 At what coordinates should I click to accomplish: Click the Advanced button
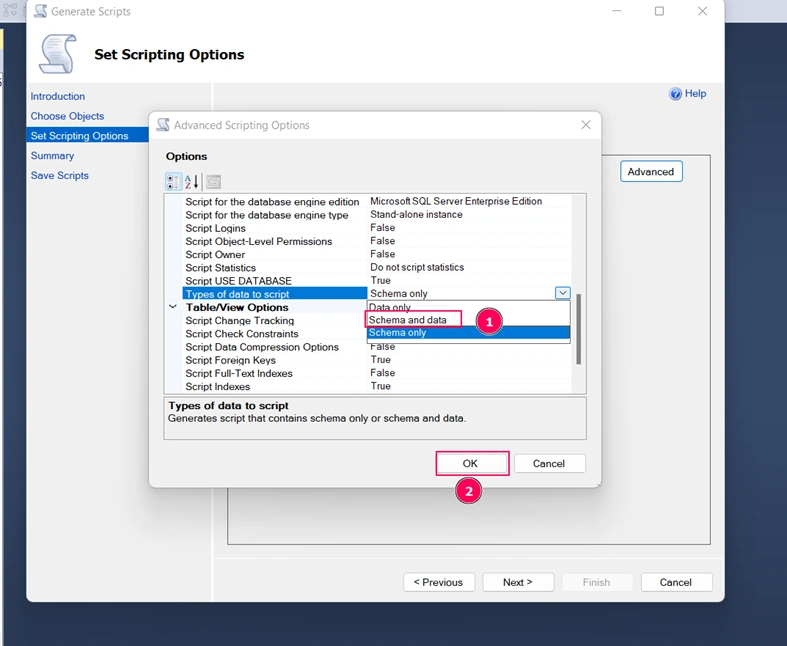[651, 172]
